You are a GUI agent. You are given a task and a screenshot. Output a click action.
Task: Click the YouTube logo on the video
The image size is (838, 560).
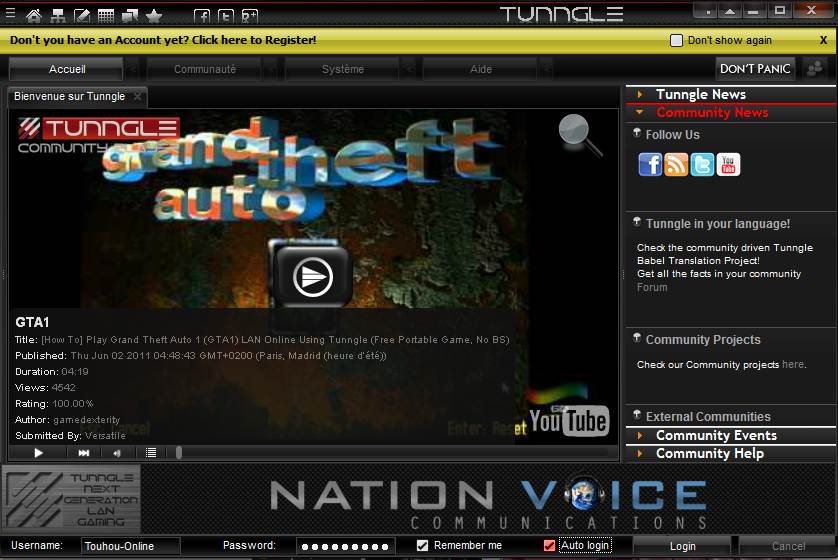click(569, 421)
